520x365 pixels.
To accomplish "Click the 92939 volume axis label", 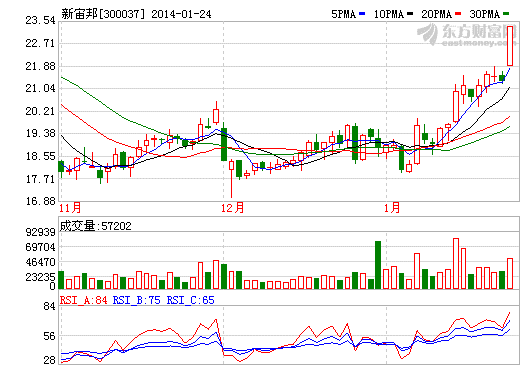I will tap(40, 232).
